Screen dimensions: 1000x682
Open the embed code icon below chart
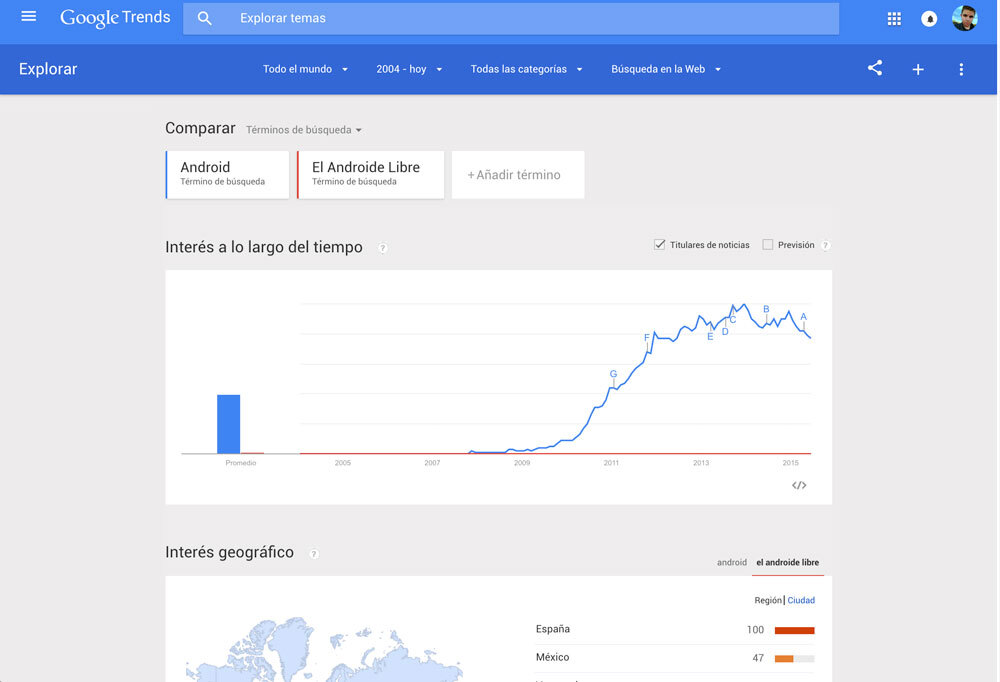point(799,485)
